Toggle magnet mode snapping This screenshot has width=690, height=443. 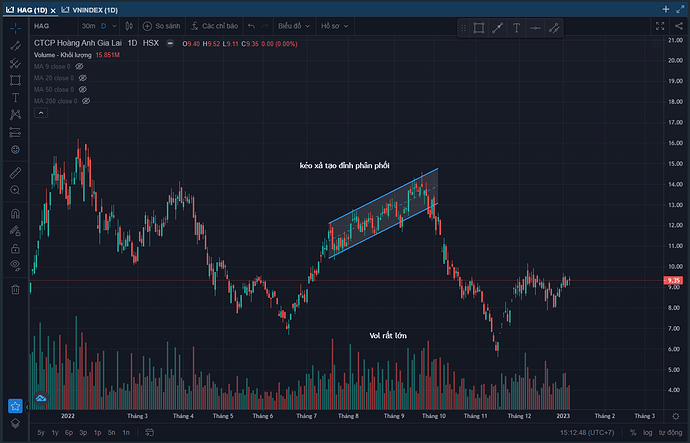(15, 214)
